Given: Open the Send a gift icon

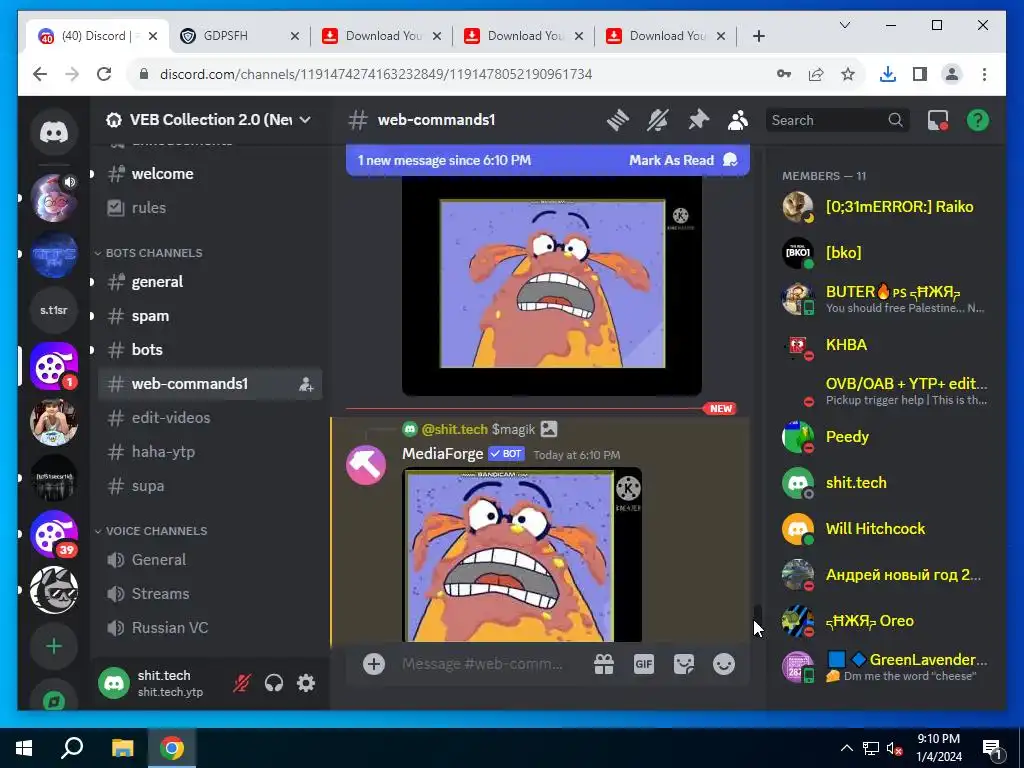Looking at the screenshot, I should click(603, 664).
